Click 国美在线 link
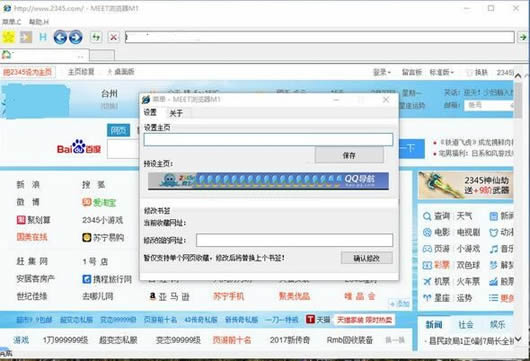 (32, 237)
